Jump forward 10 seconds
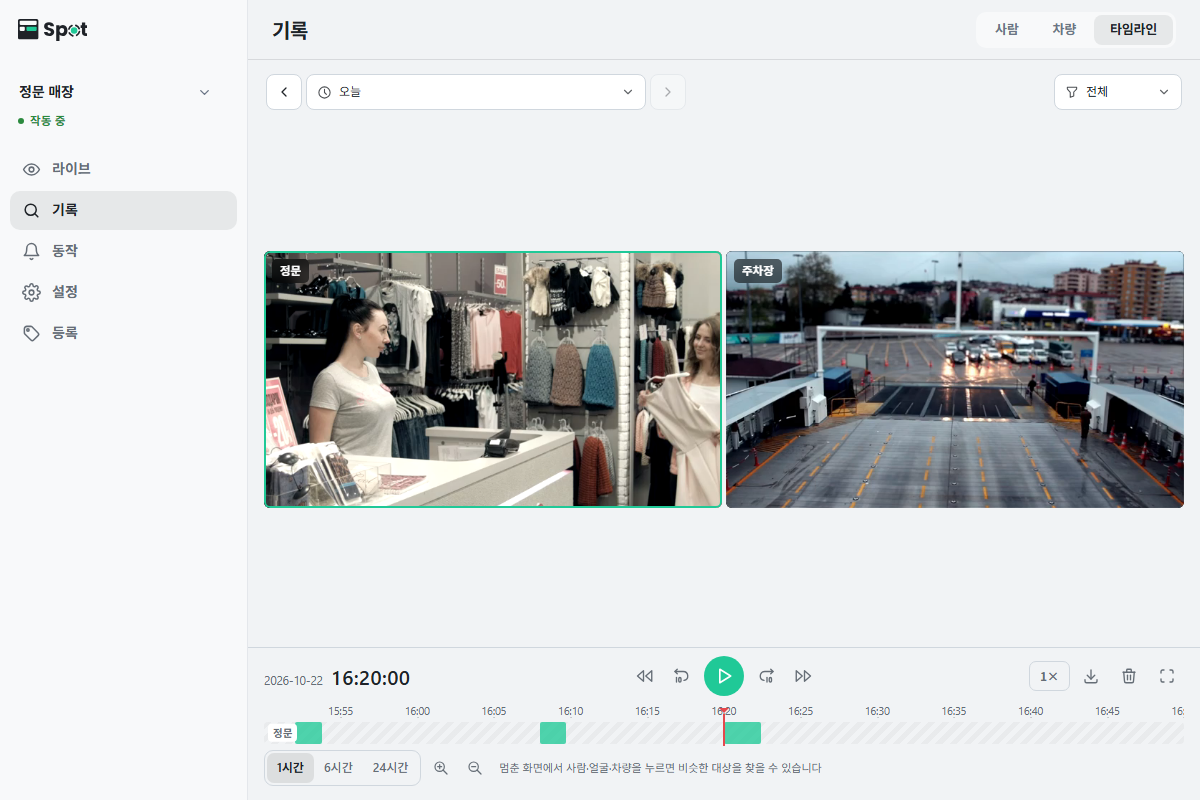This screenshot has width=1200, height=800. pos(767,676)
